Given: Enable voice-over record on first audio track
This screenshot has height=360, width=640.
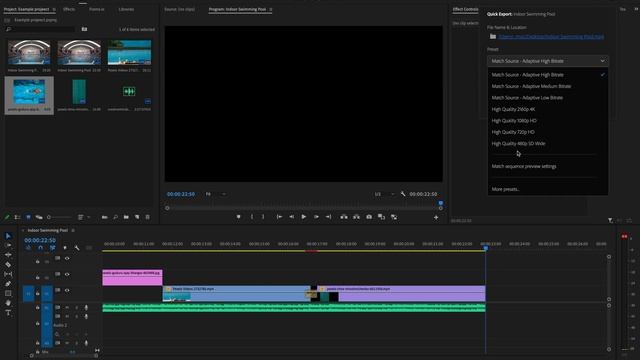Looking at the screenshot, I should [86, 307].
